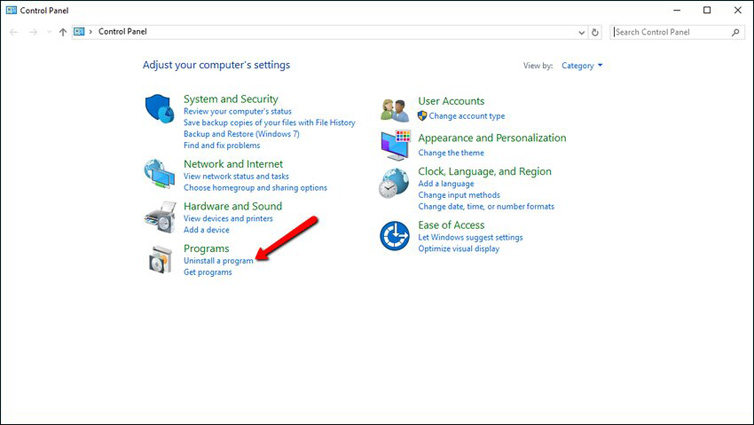
Task: Click the Clock, Language, and Region icon
Action: pyautogui.click(x=395, y=184)
